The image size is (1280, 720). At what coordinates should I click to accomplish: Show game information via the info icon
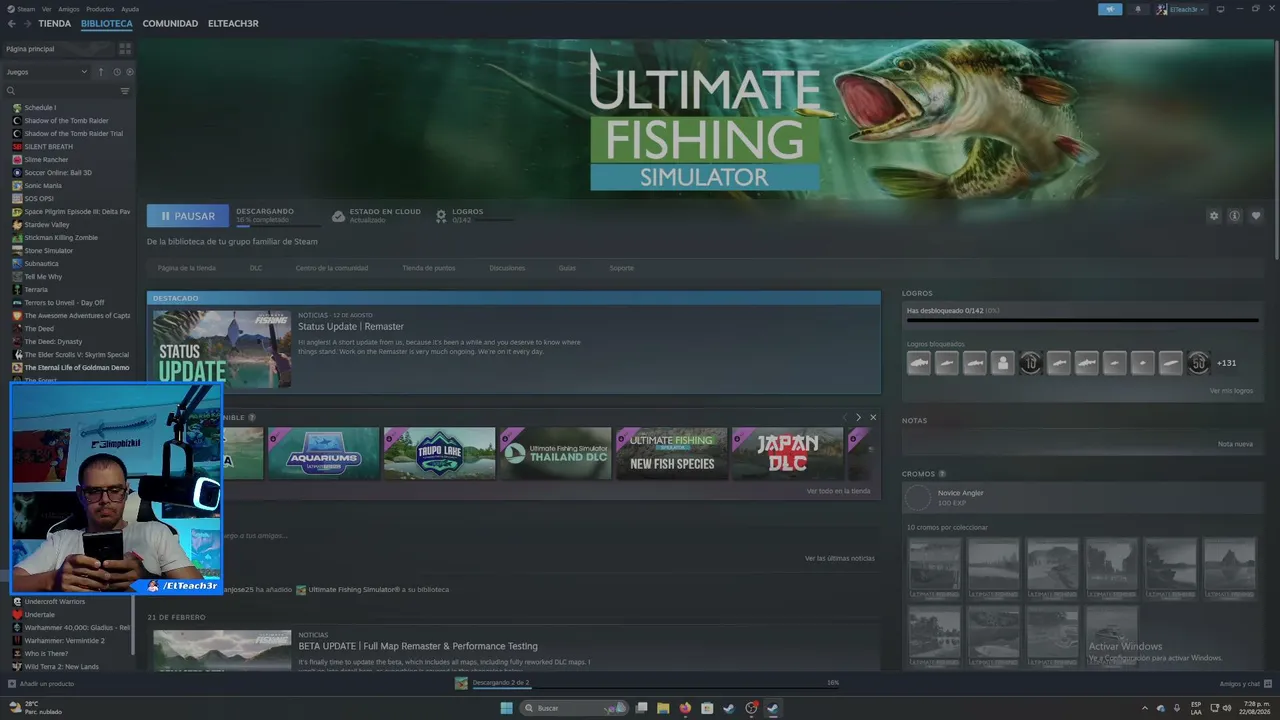pos(1235,216)
